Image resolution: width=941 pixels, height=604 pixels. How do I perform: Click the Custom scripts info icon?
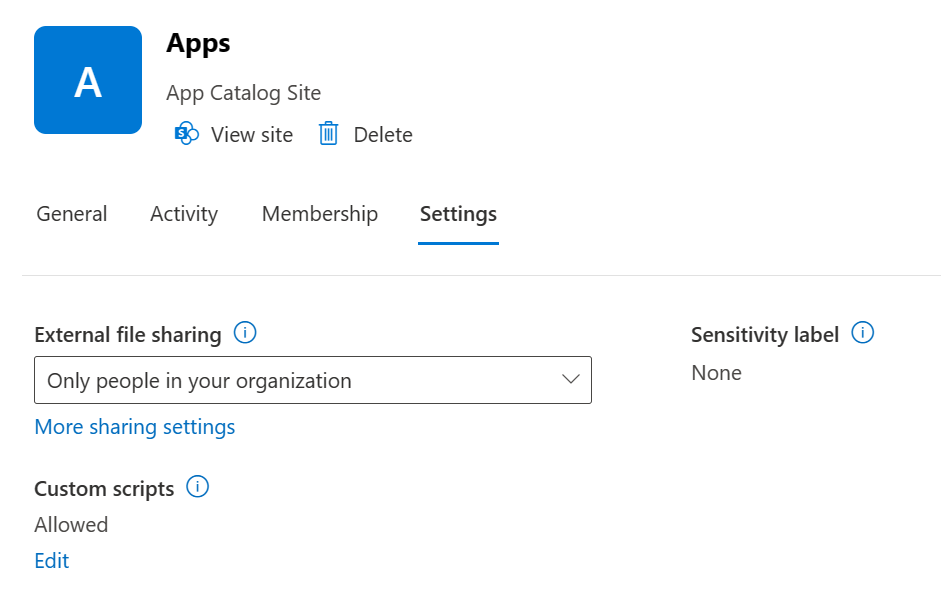tap(198, 487)
